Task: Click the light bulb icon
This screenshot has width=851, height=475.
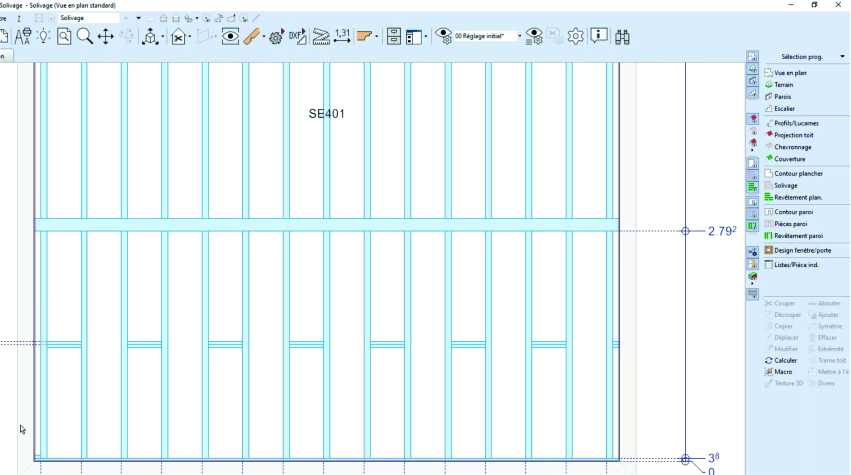Action: pos(43,36)
